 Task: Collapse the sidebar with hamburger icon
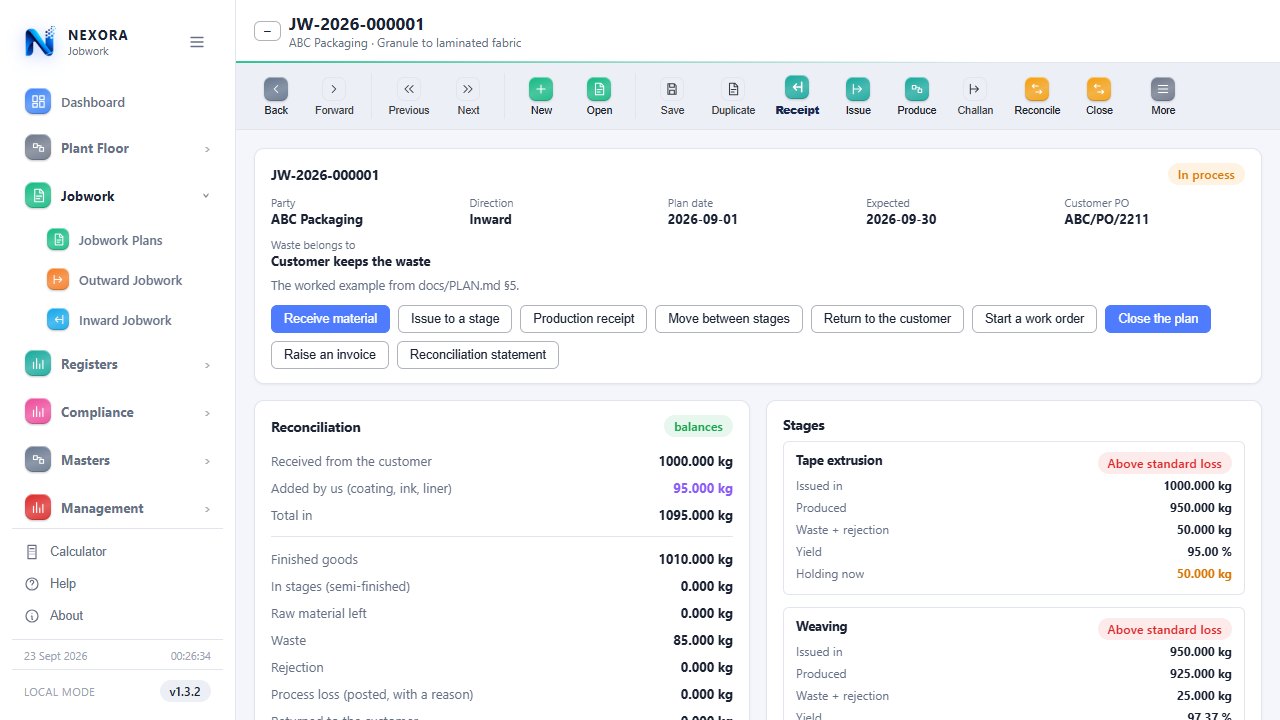click(x=197, y=42)
